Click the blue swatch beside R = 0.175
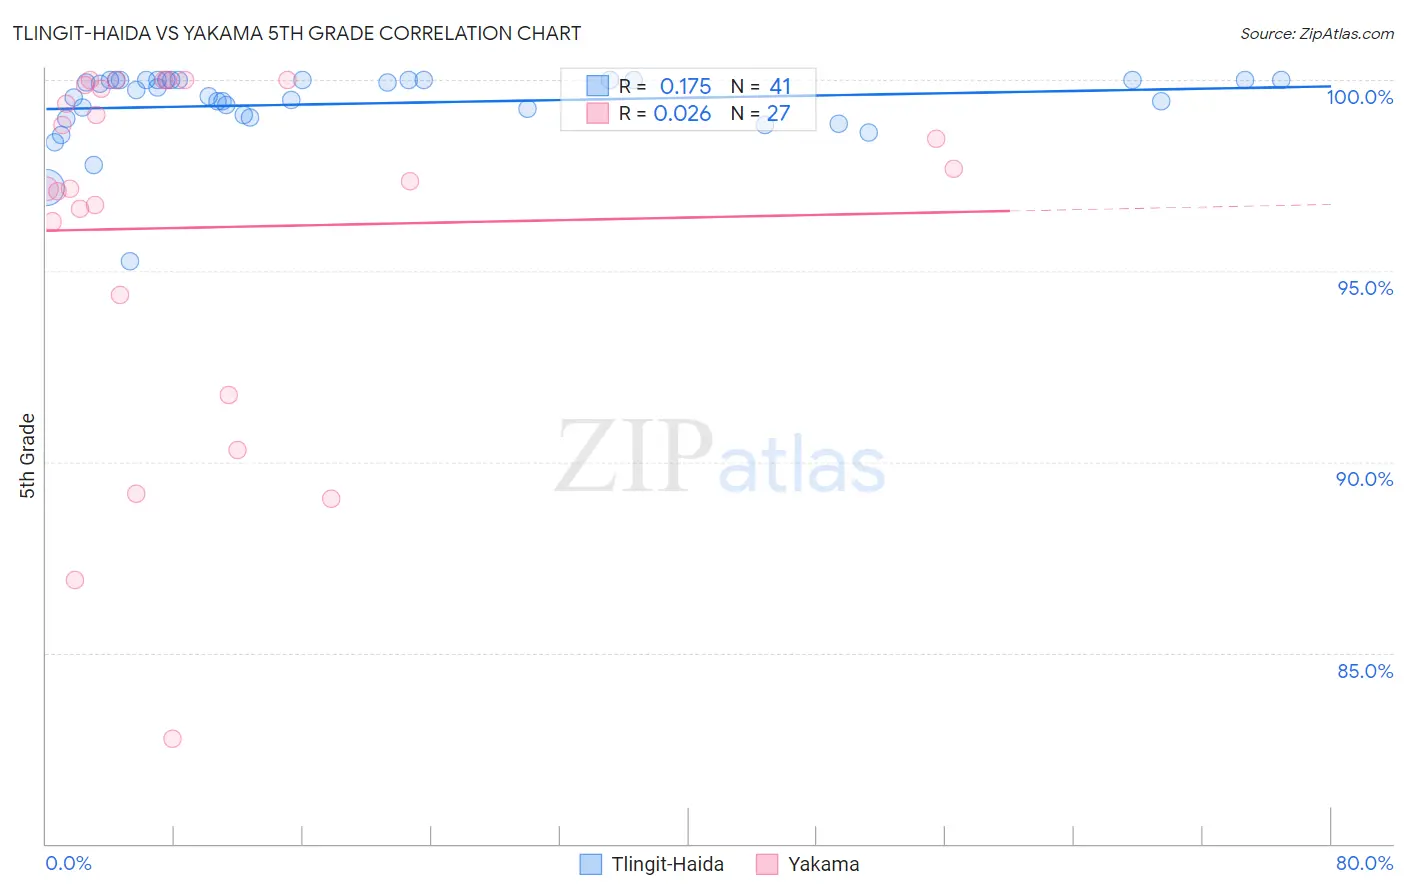Screen dimensions: 1406x892 tap(598, 86)
